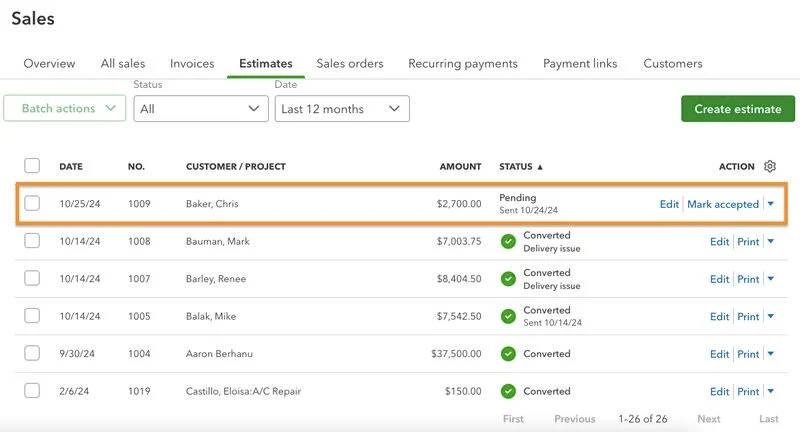
Task: Click the date 9/30/24 cell
Action: (x=77, y=353)
